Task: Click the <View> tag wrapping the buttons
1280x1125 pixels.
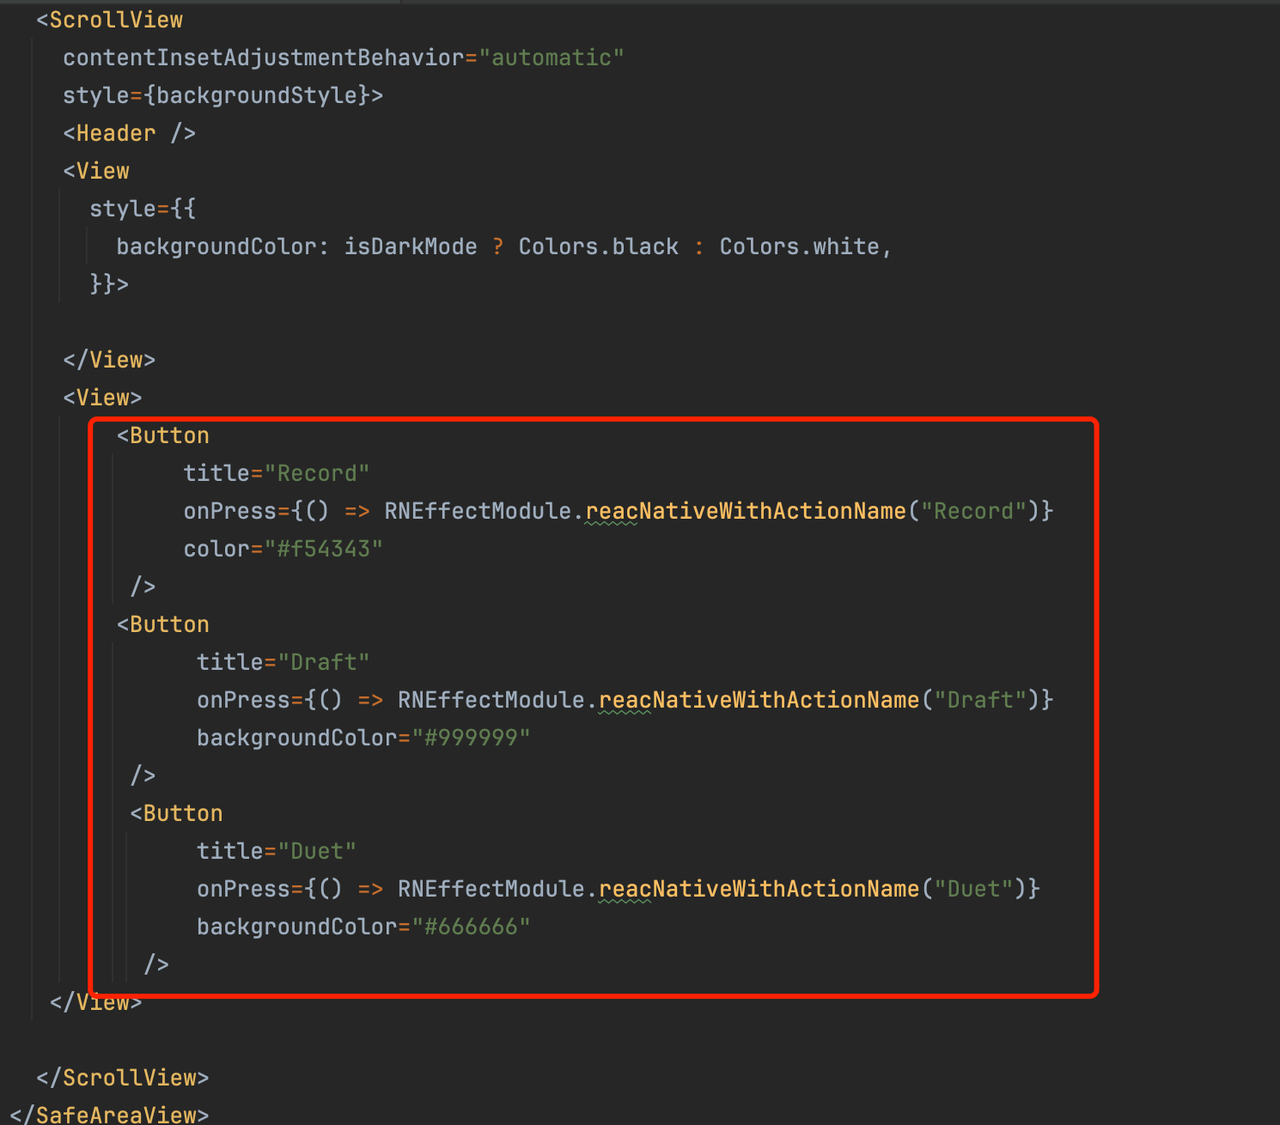Action: coord(102,398)
